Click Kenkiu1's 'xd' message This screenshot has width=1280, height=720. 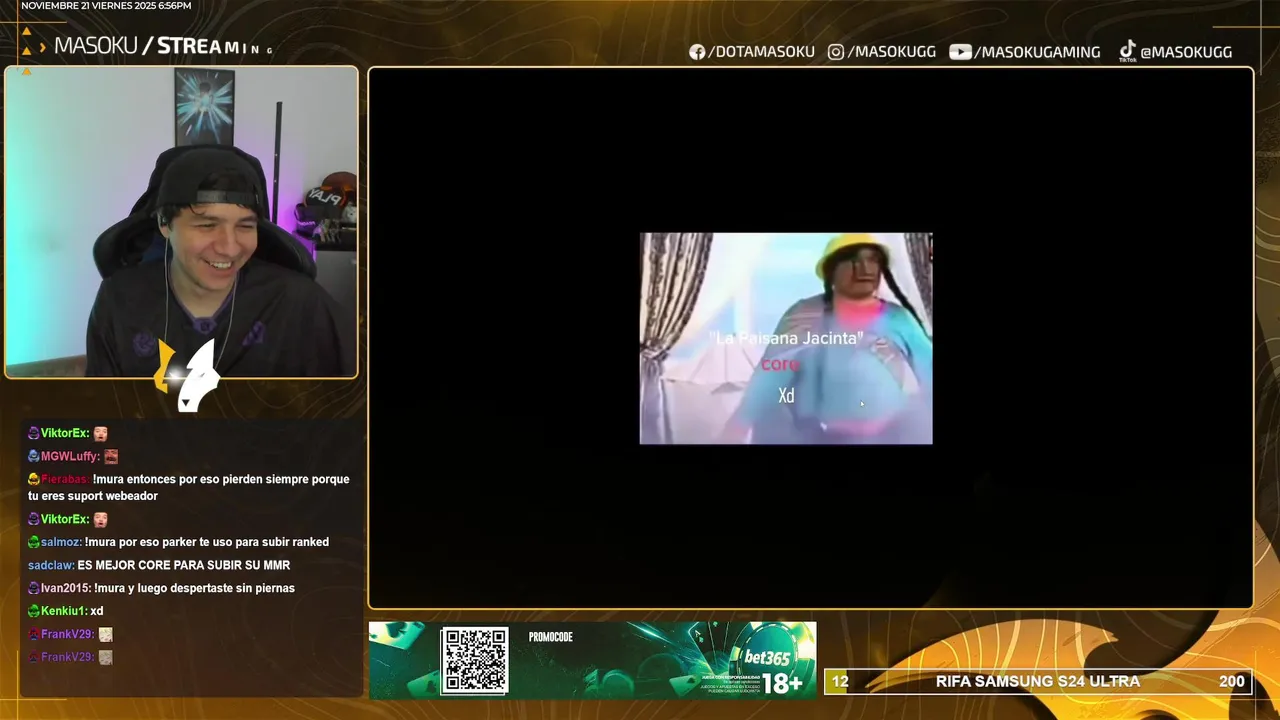(97, 611)
